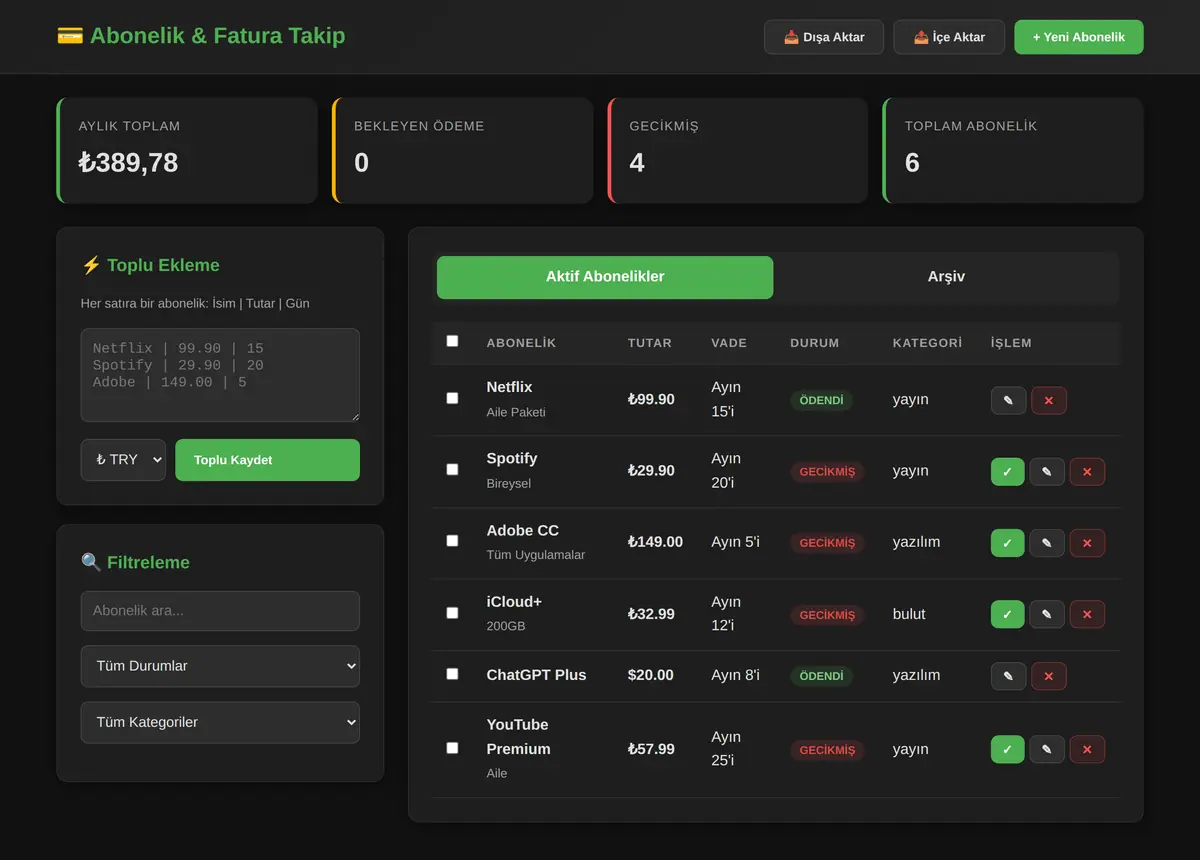Expand the Tüm Durumlar status filter
The image size is (1200, 860).
[220, 666]
